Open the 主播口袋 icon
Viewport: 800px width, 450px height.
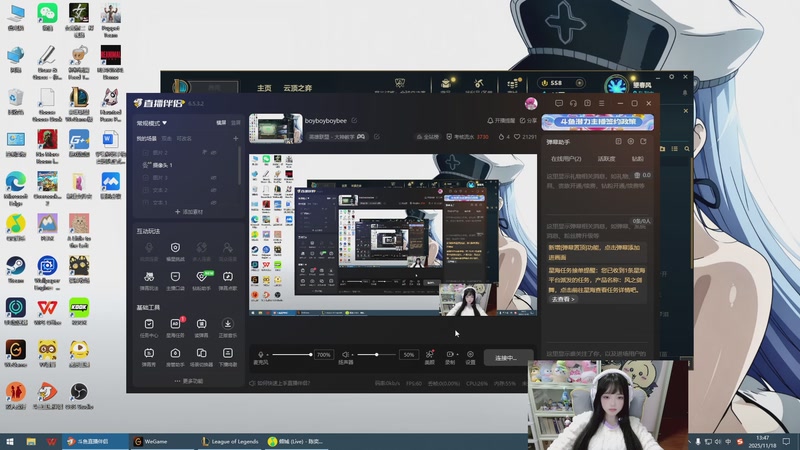click(x=175, y=277)
